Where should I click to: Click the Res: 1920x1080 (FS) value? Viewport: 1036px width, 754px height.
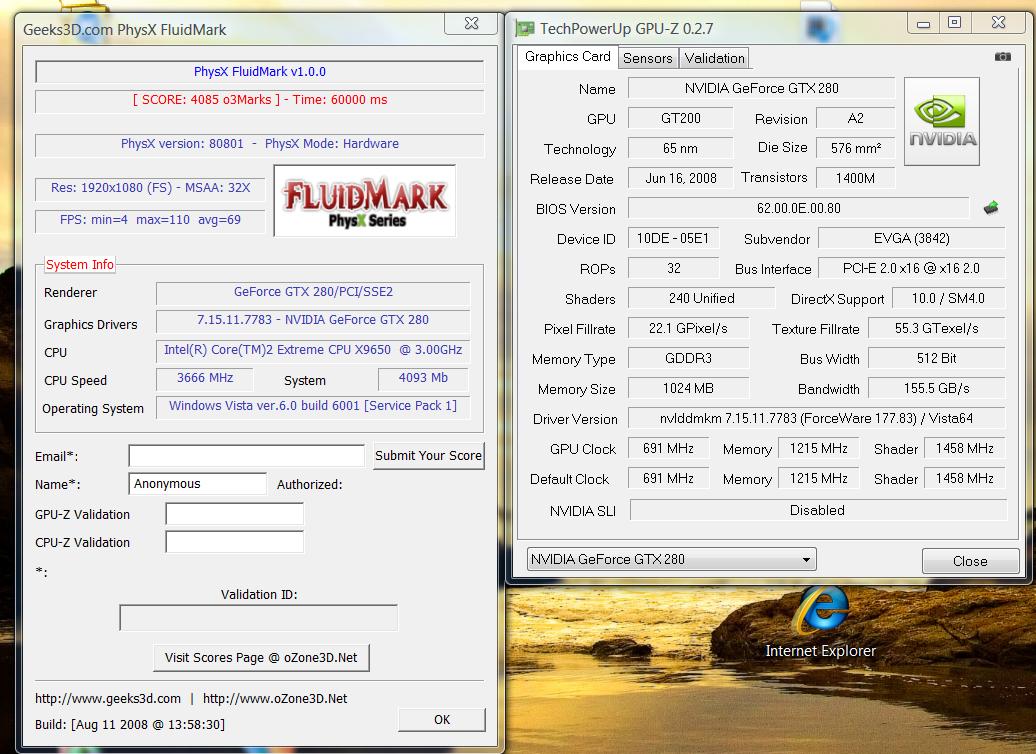click(151, 188)
